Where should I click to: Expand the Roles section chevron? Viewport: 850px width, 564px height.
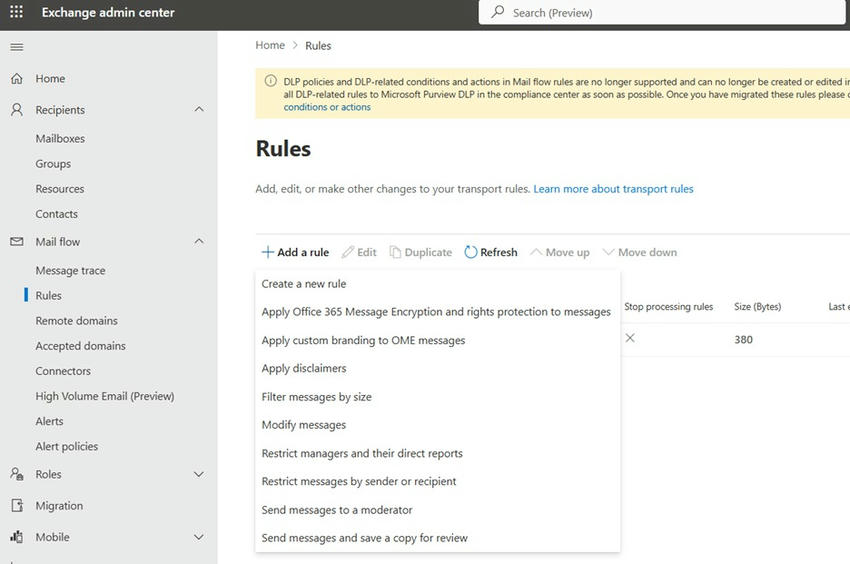199,474
